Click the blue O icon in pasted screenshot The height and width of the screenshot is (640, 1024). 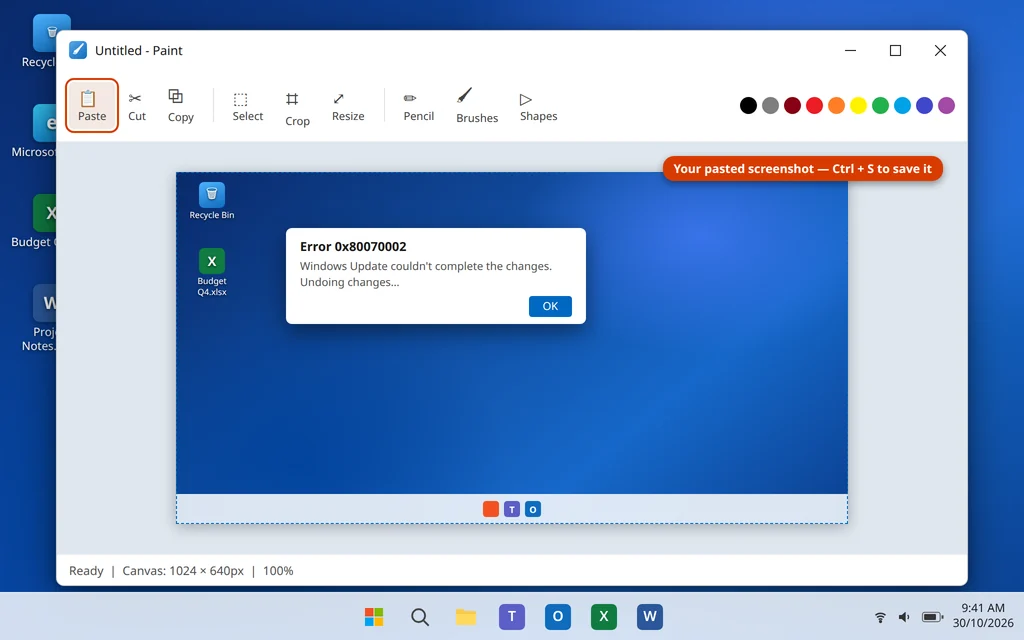point(533,509)
